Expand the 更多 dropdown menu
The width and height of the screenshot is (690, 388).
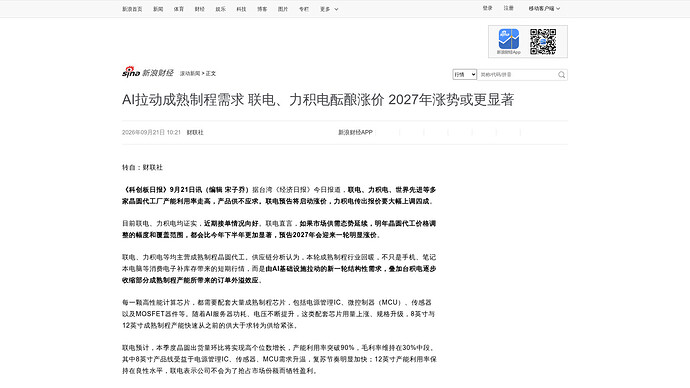[329, 9]
